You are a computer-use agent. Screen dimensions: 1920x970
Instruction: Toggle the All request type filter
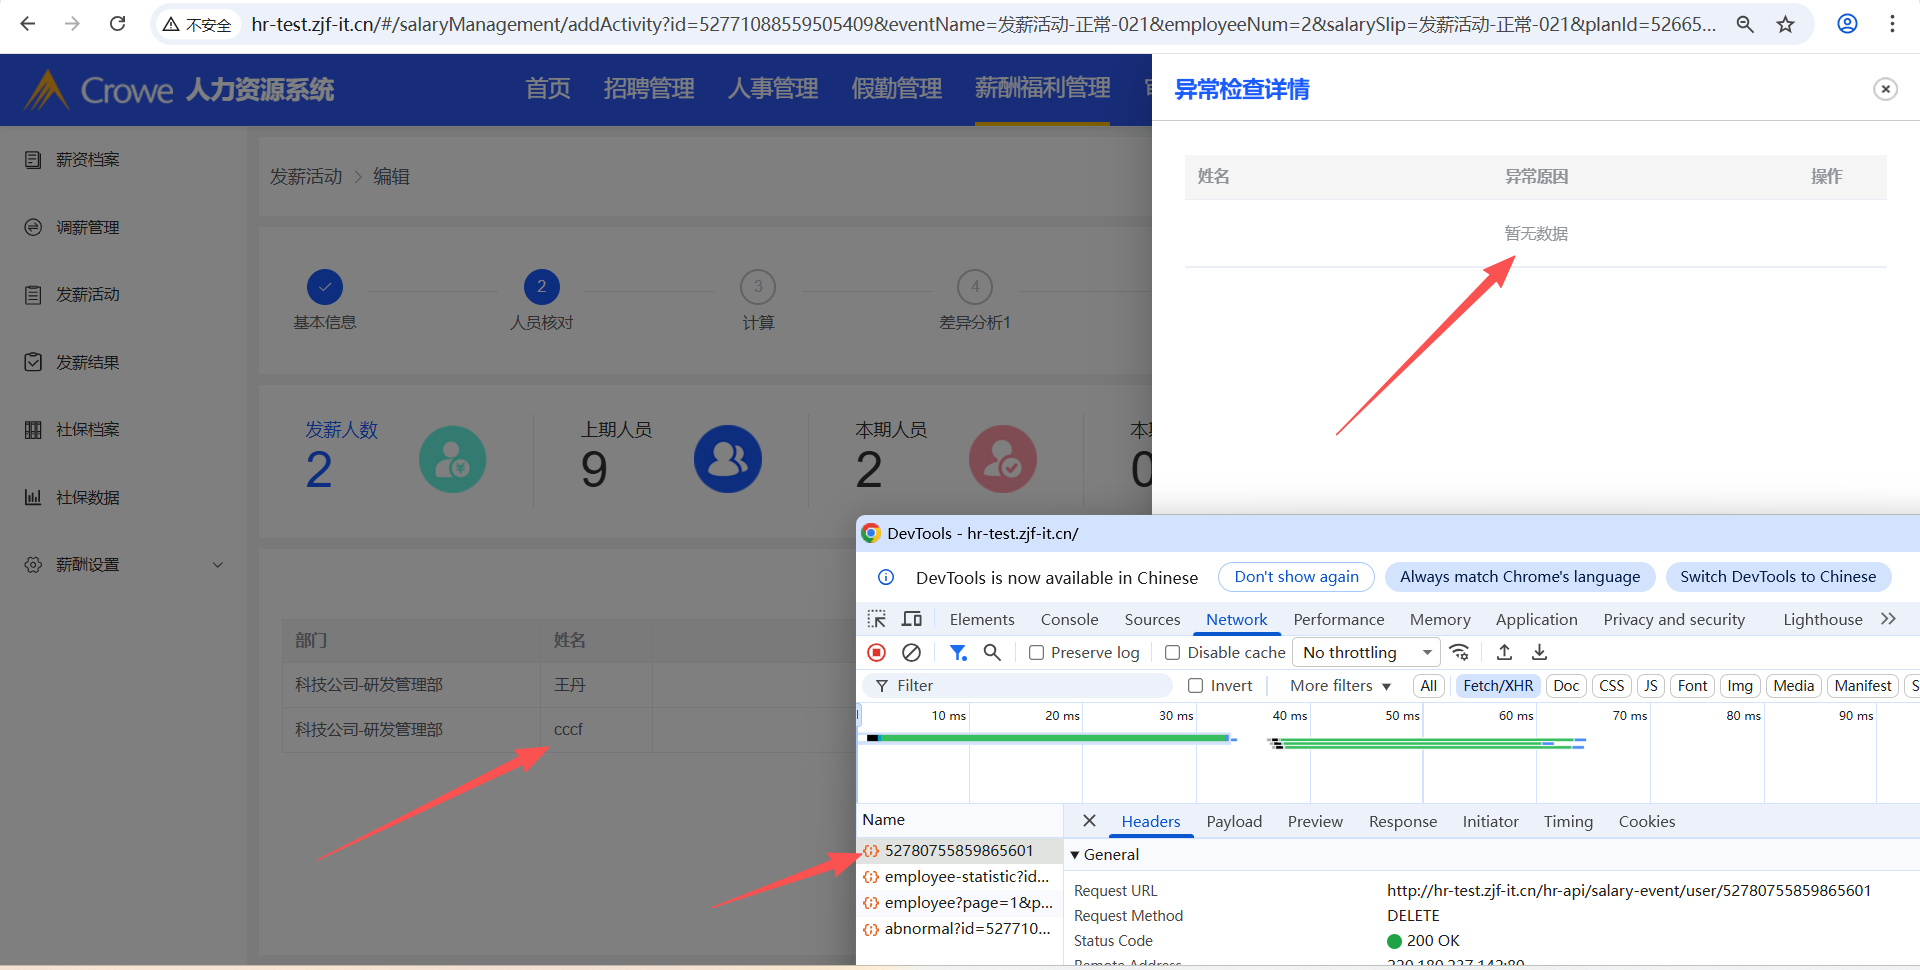(1429, 685)
